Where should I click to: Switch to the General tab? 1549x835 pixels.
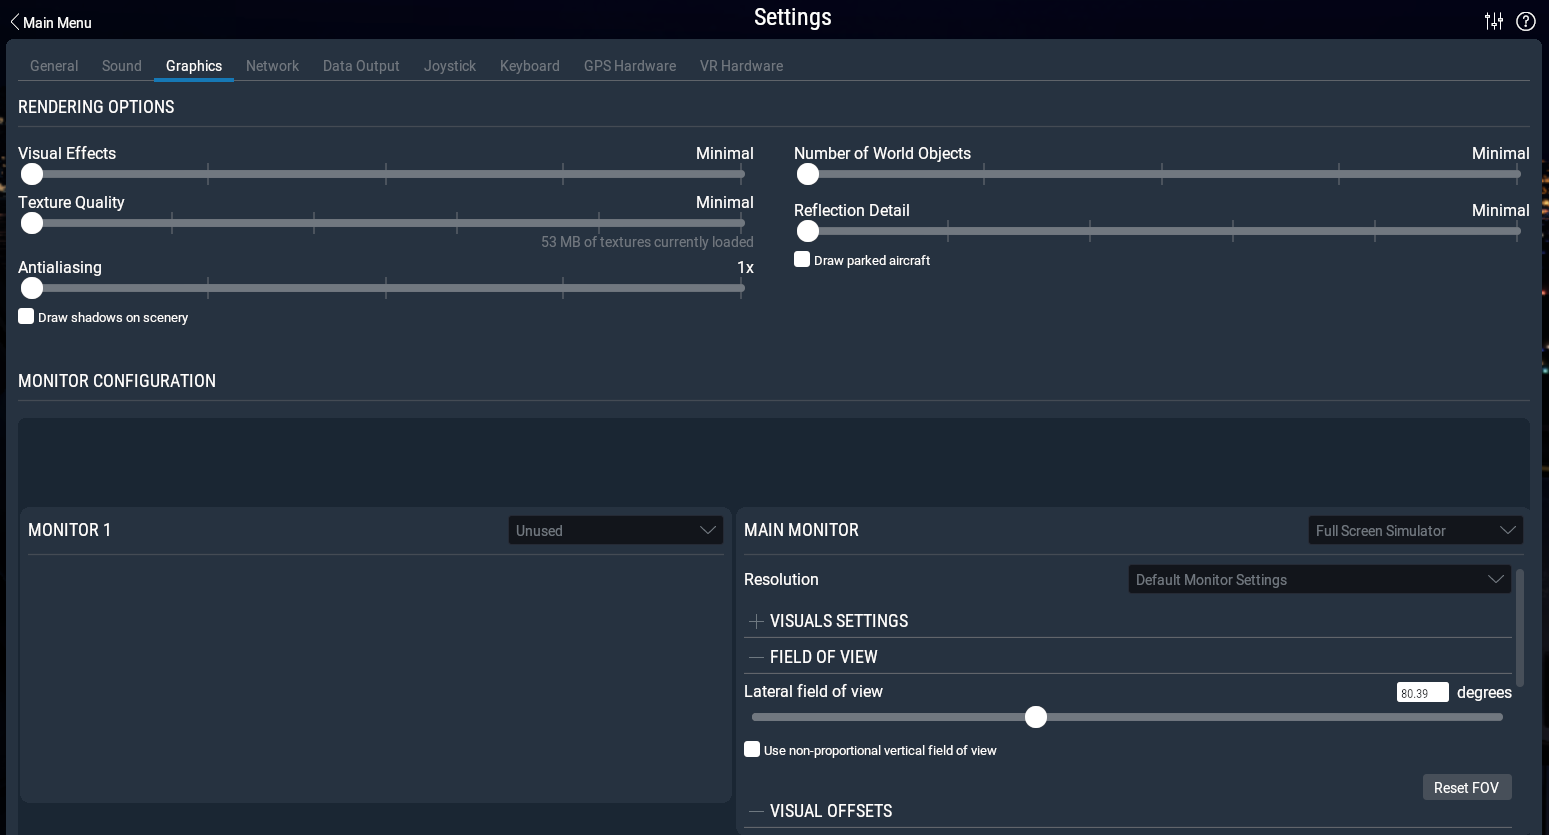(54, 66)
